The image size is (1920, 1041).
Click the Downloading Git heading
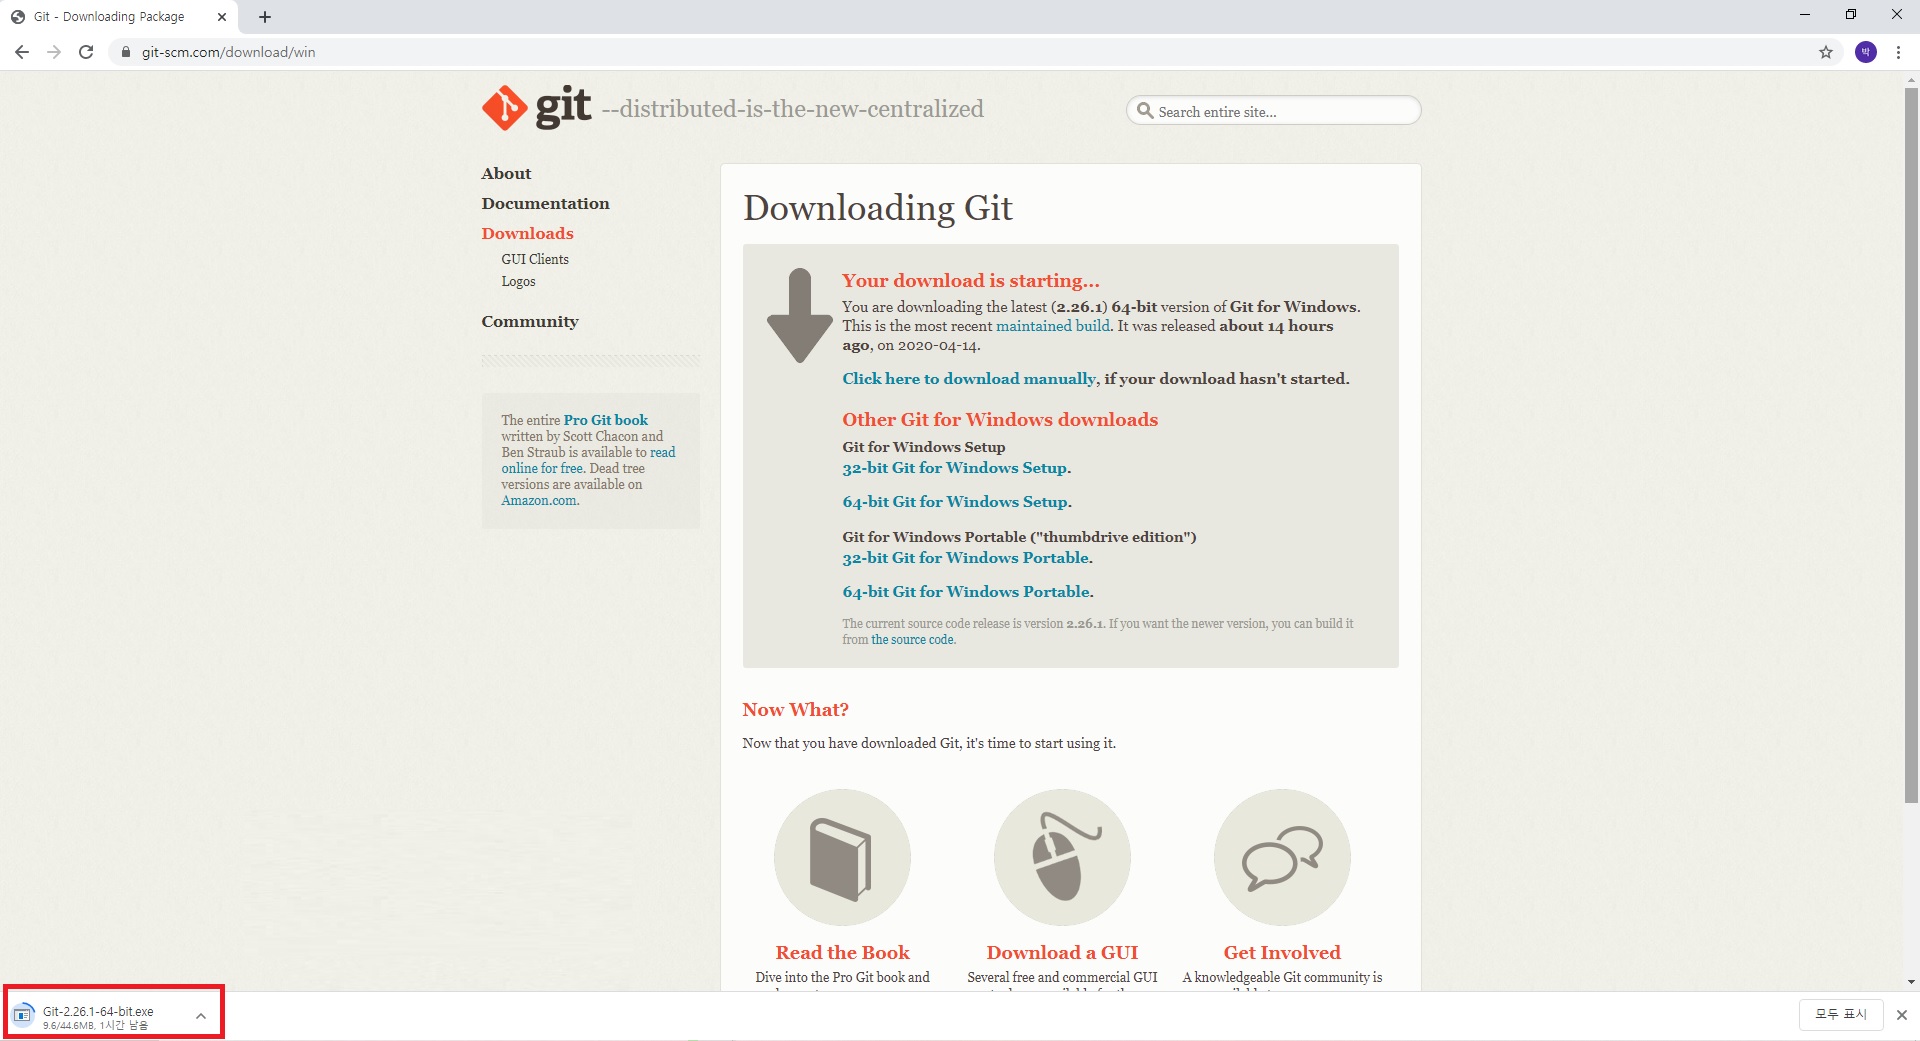877,208
